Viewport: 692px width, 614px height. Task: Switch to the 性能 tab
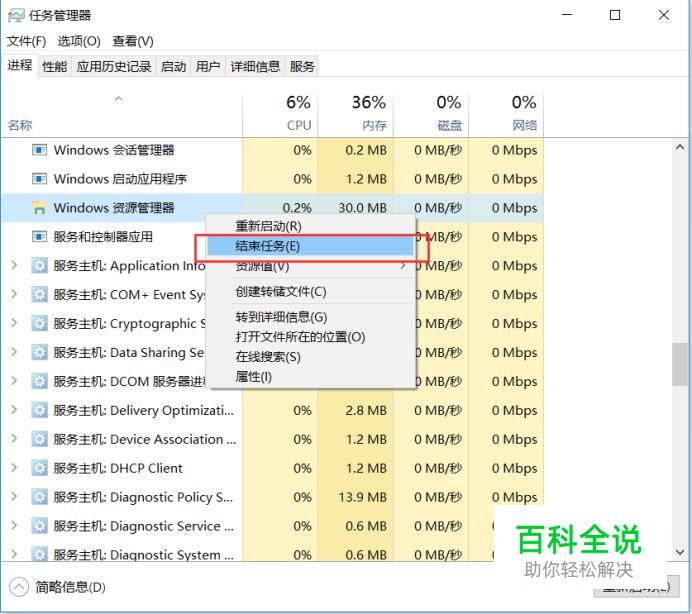(x=54, y=67)
